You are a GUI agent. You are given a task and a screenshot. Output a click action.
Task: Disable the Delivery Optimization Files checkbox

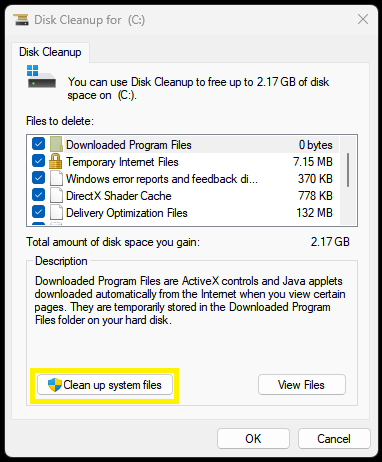tap(38, 212)
